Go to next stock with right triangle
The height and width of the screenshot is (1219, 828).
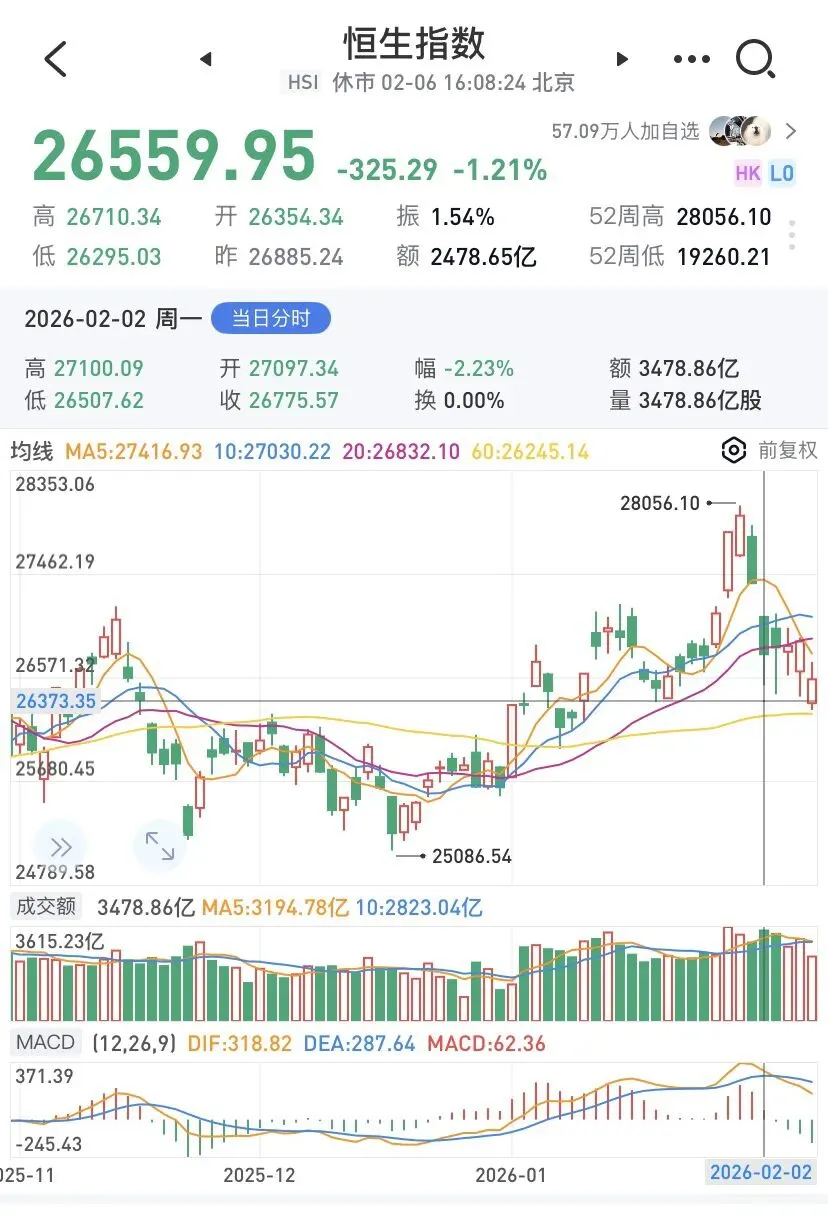pyautogui.click(x=622, y=59)
